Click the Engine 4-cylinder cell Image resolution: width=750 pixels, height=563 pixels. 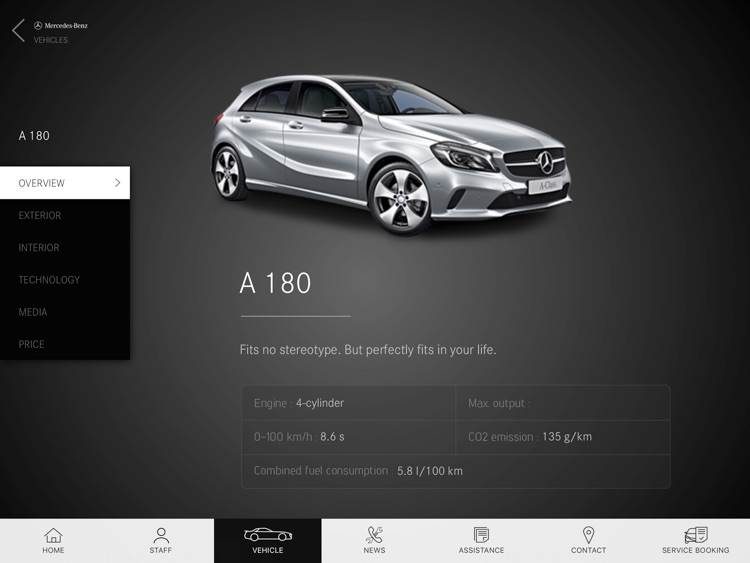click(348, 403)
